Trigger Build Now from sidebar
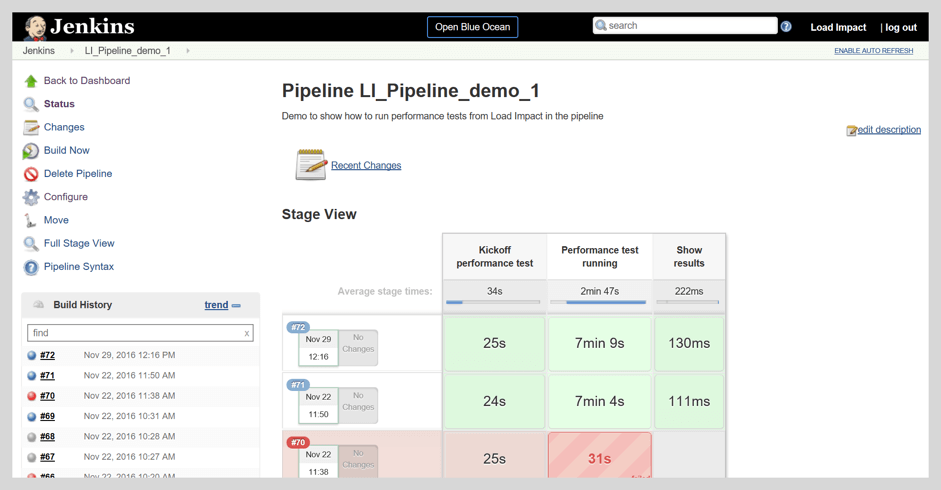 [67, 150]
